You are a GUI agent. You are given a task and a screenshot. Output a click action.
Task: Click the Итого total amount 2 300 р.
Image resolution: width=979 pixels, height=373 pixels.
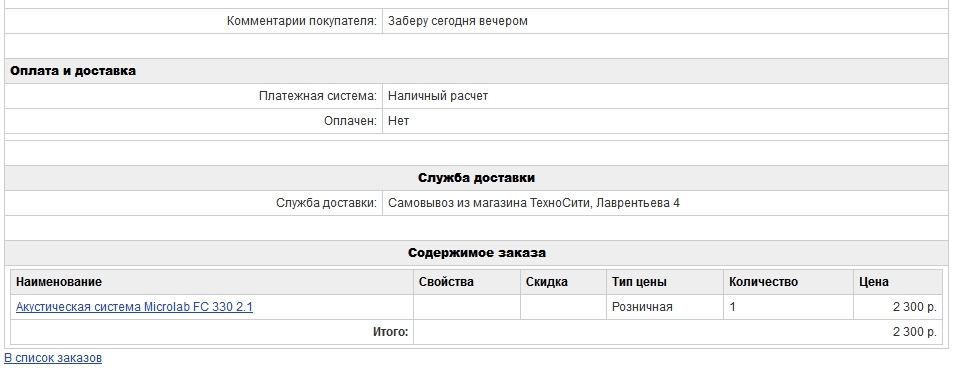point(915,332)
